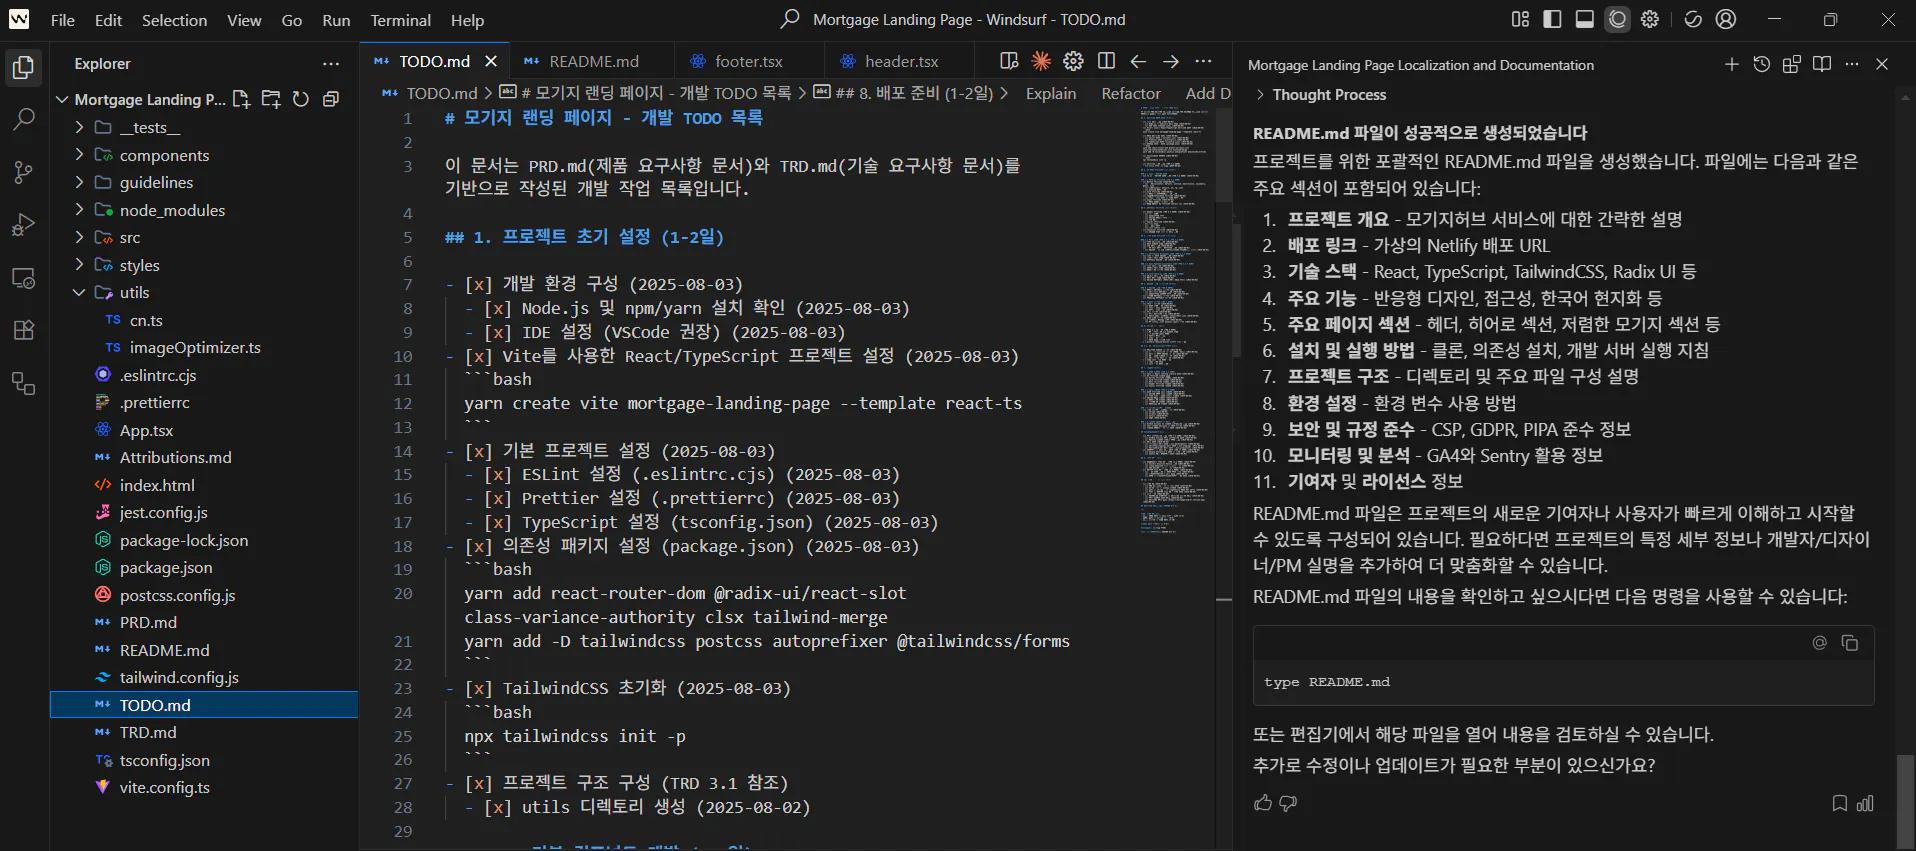
Task: Open the Terminal menu
Action: [x=400, y=20]
